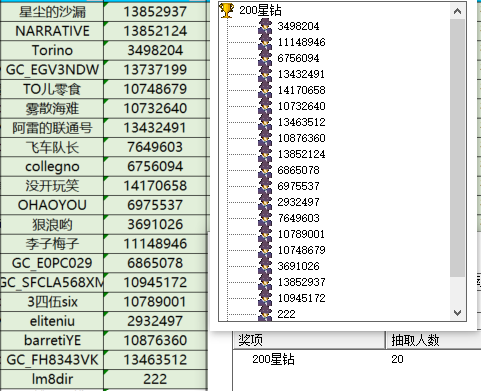Image resolution: width=481 pixels, height=391 pixels.
Task: Select spreadsheet cell 没开玩笑
Action: tap(52, 186)
